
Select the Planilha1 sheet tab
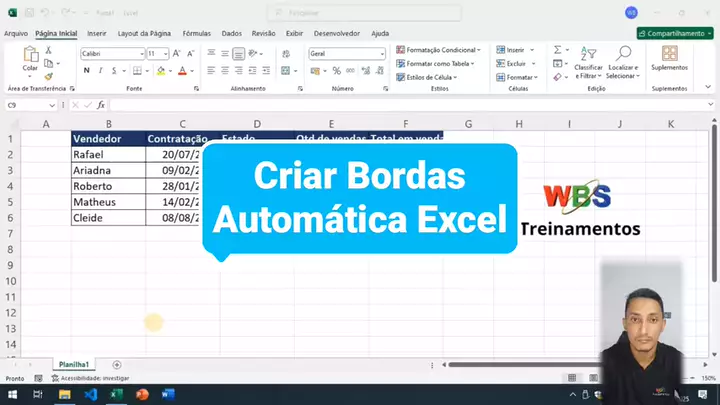(73, 365)
